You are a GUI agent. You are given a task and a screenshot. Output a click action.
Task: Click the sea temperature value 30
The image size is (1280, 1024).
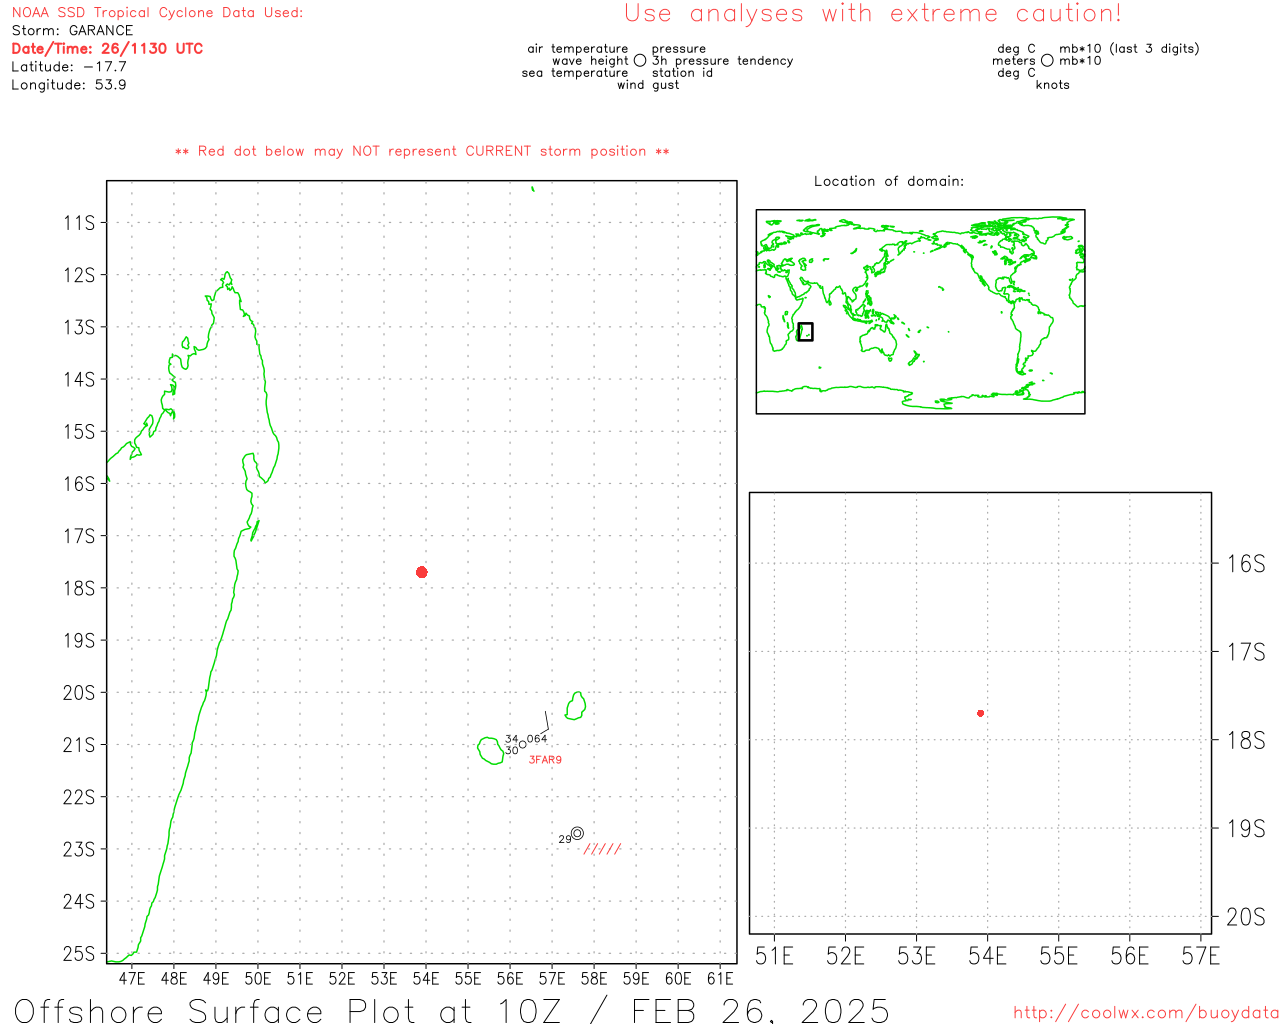pyautogui.click(x=511, y=751)
